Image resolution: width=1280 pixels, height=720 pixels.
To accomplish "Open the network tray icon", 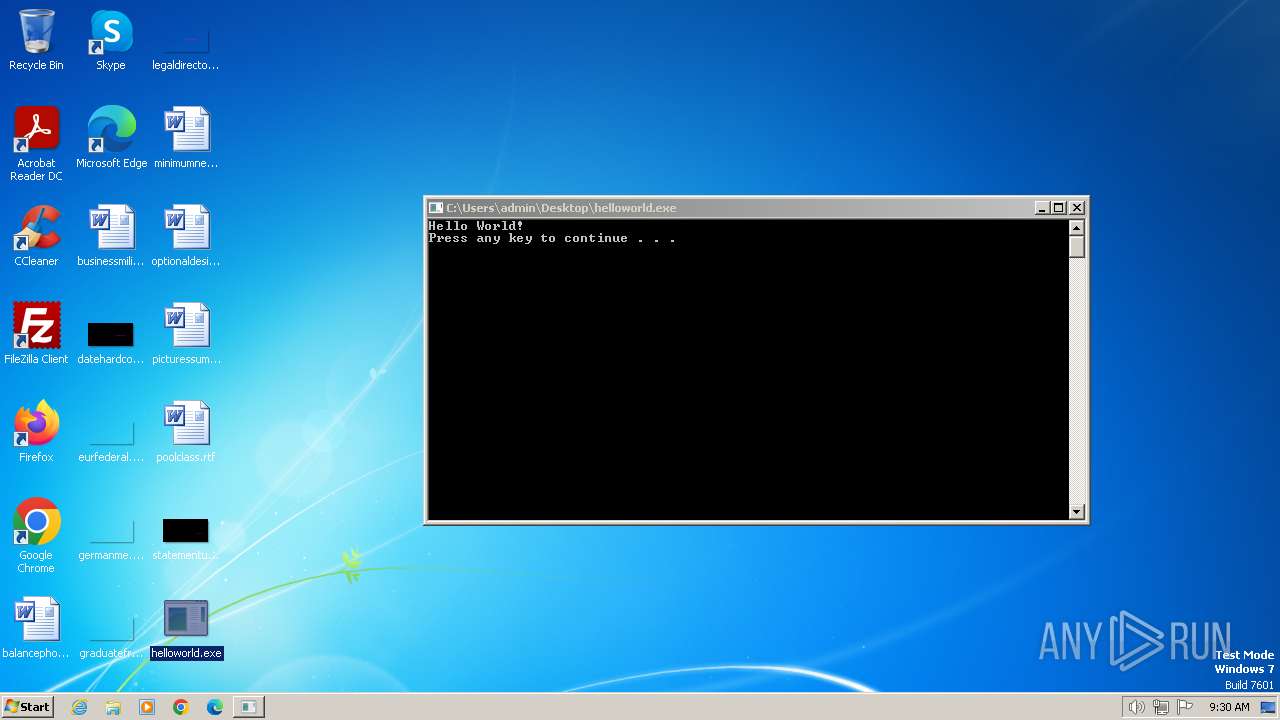I will point(1160,707).
